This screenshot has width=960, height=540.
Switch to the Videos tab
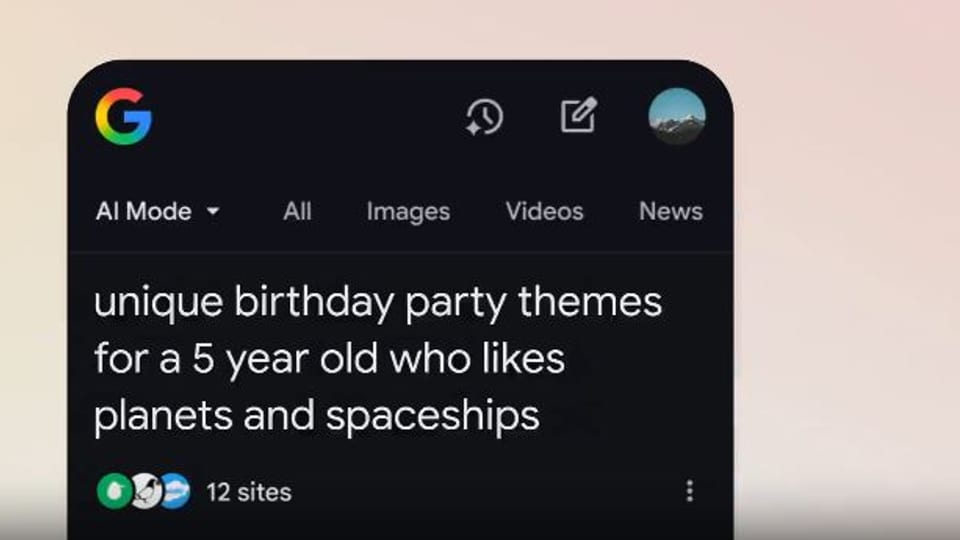click(544, 211)
